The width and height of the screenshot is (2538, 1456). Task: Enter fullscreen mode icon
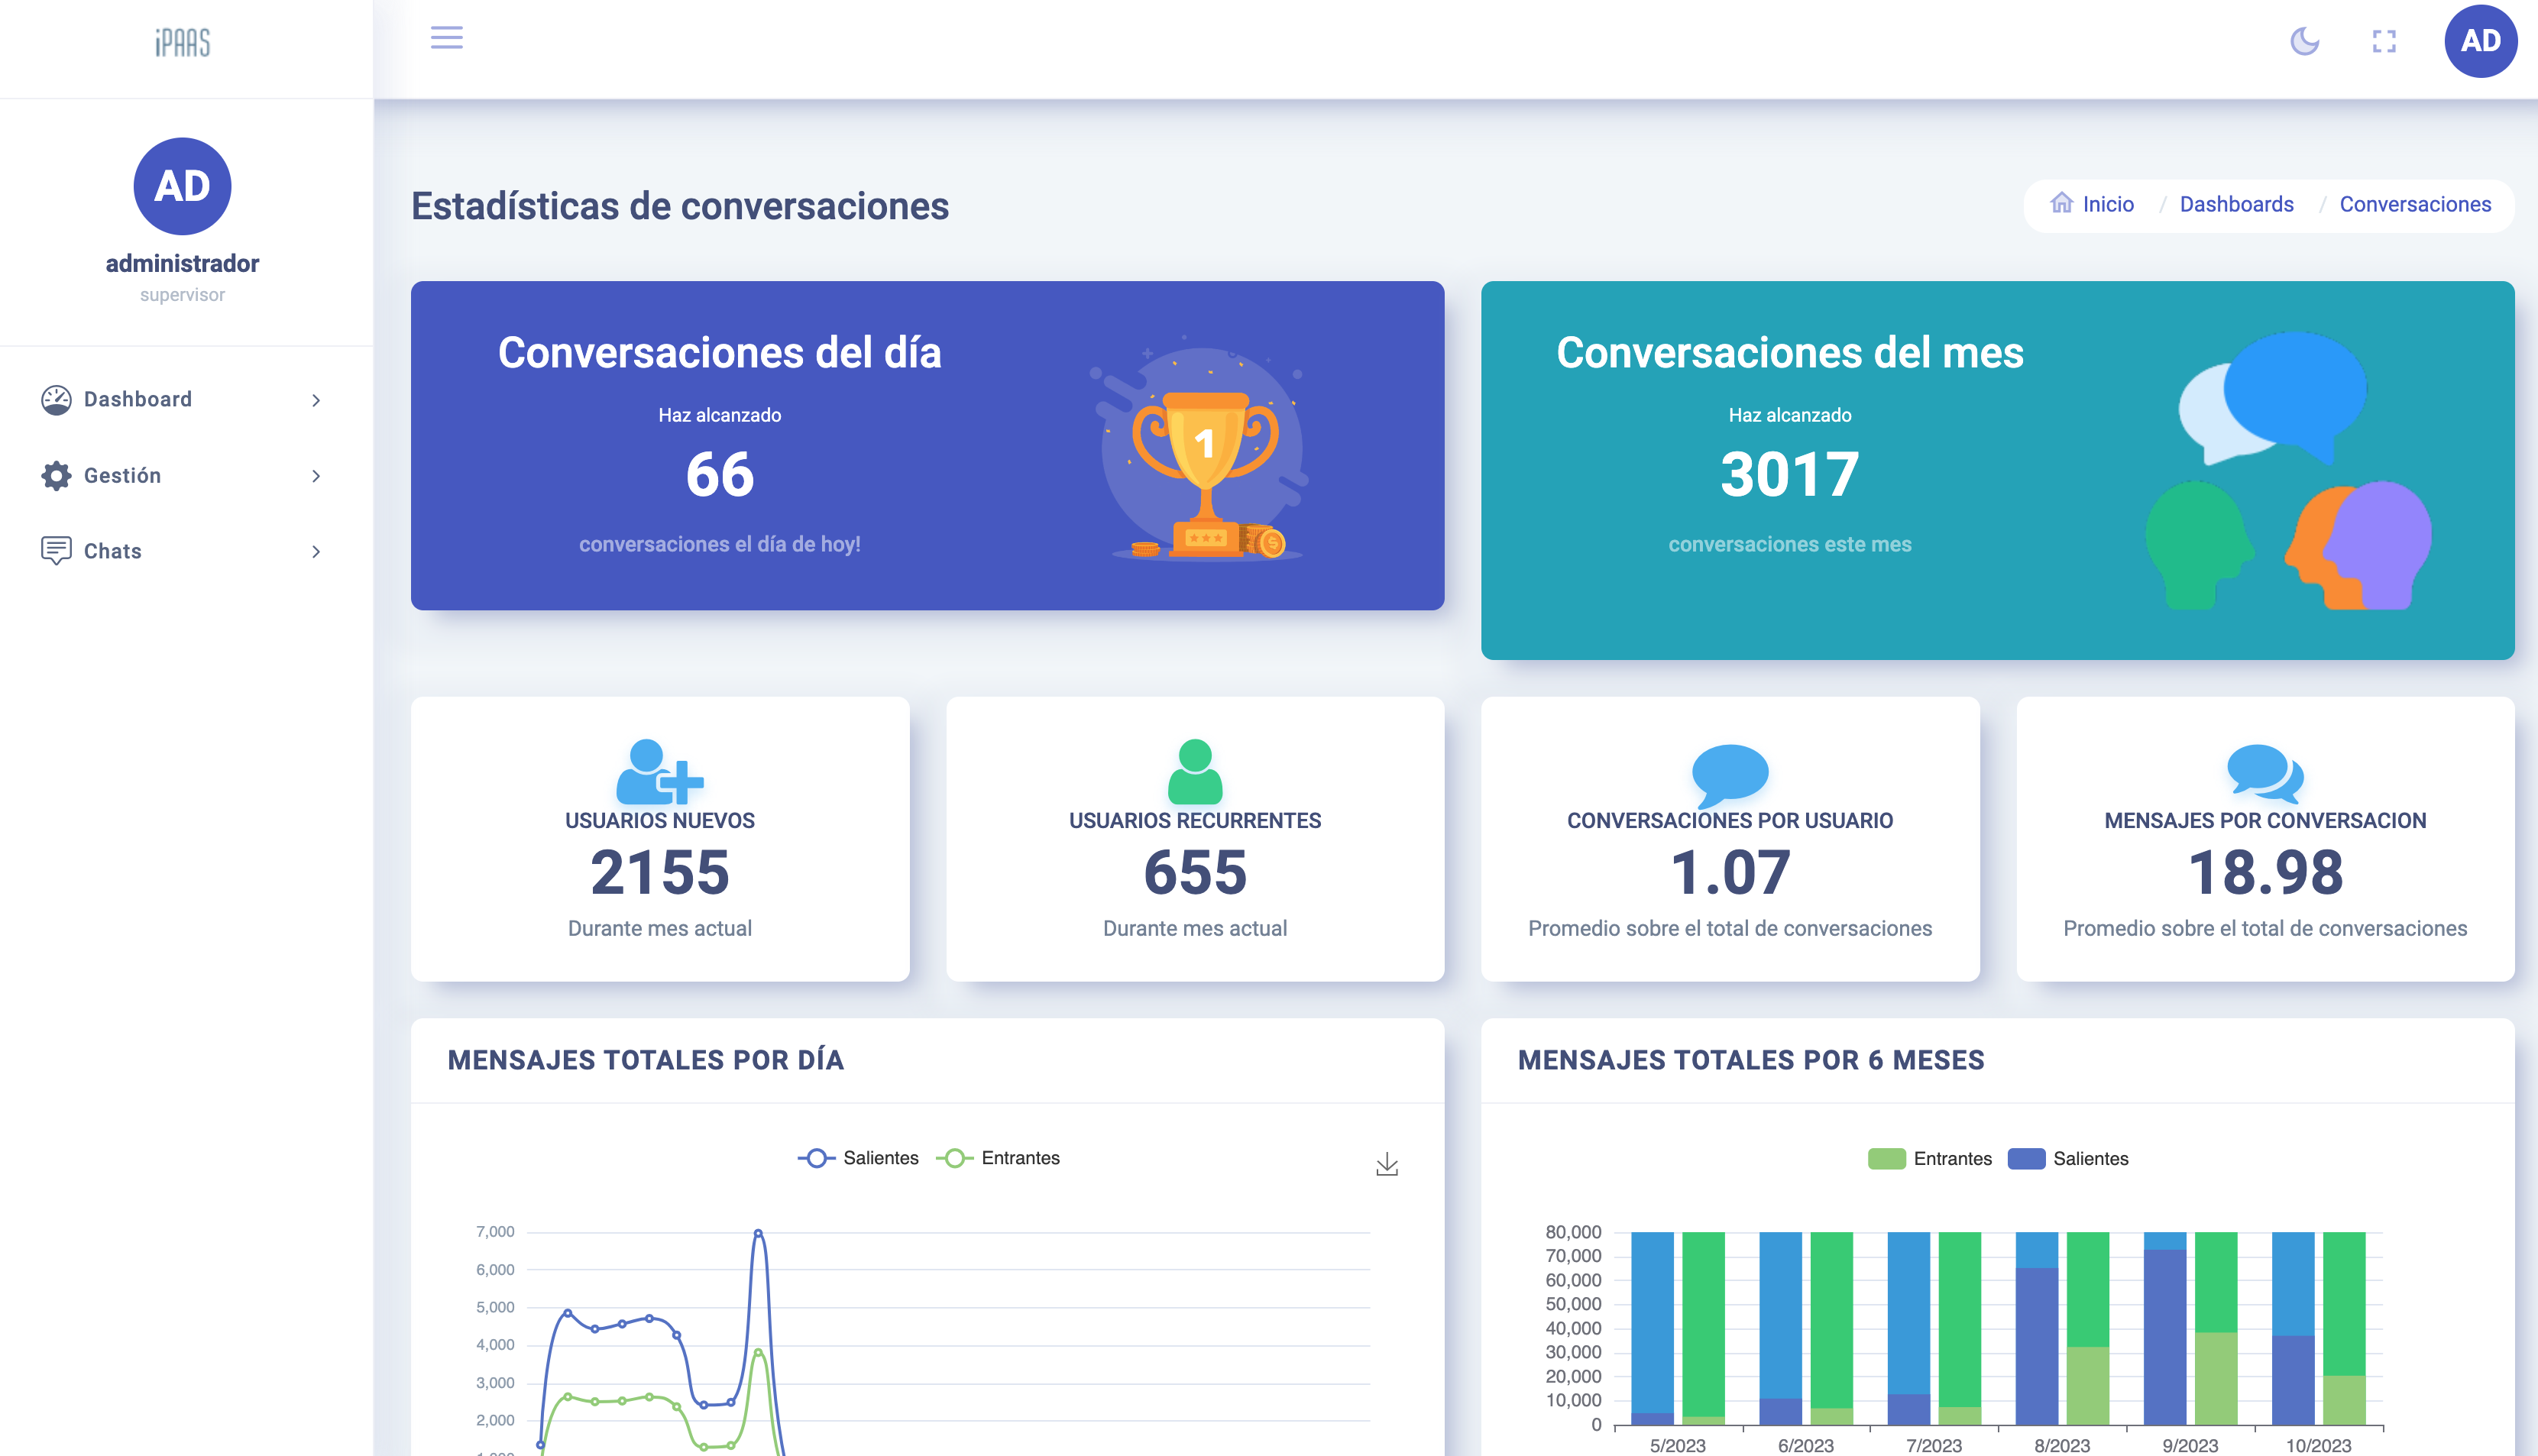(2384, 41)
